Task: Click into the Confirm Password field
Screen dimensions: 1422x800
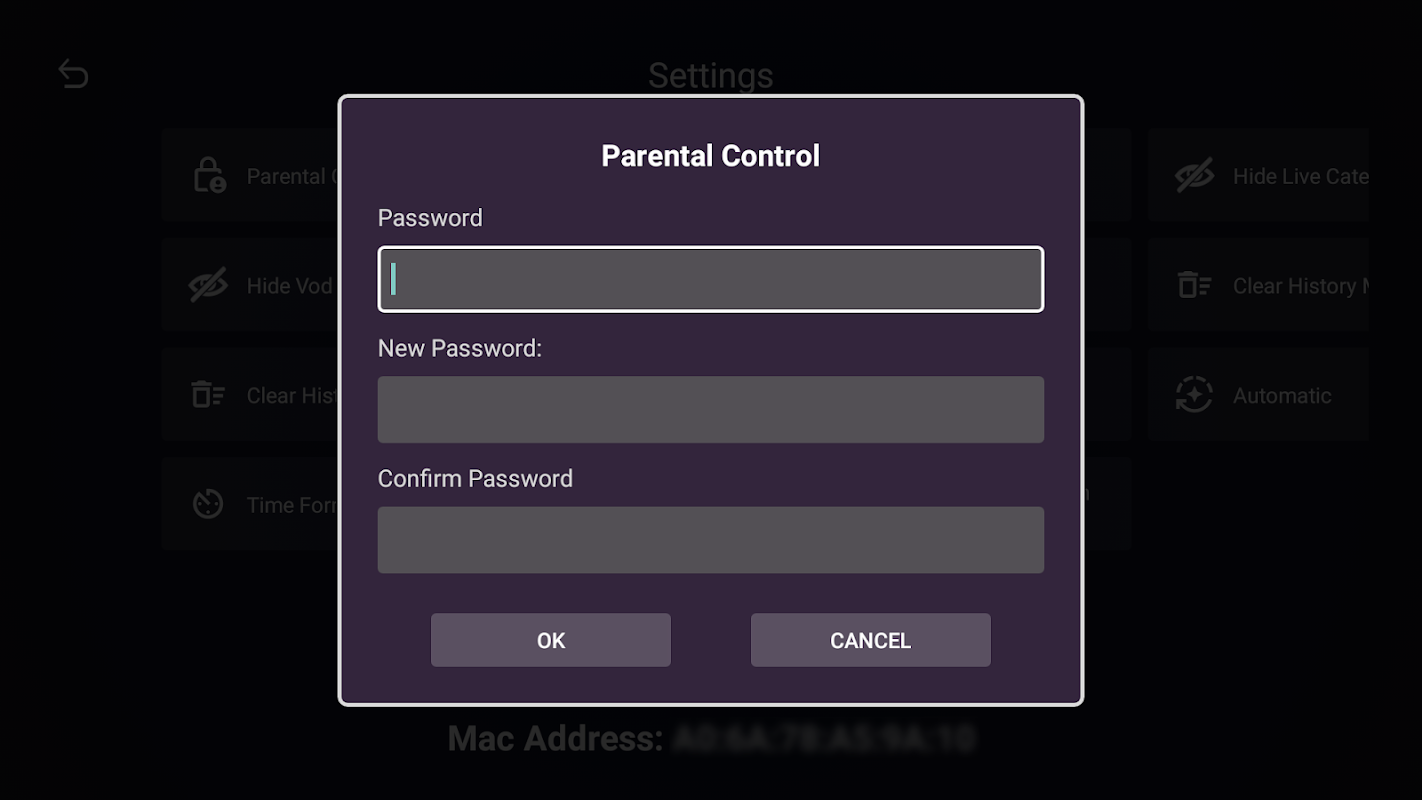Action: (x=711, y=540)
